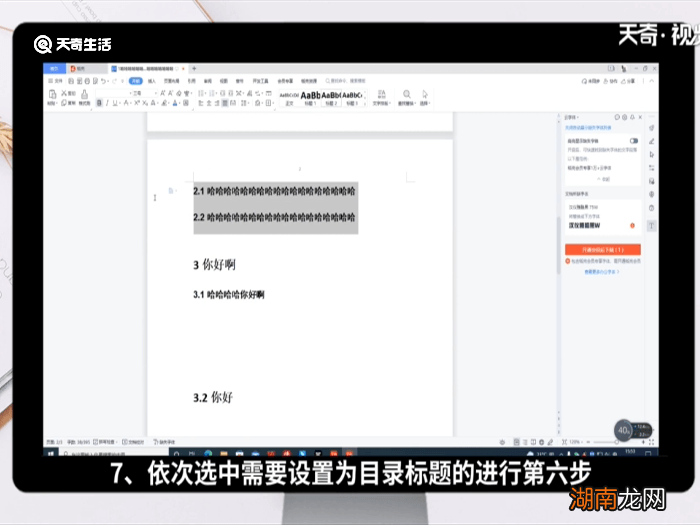Click the Undo arrow icon
The width and height of the screenshot is (700, 525).
[x=103, y=81]
